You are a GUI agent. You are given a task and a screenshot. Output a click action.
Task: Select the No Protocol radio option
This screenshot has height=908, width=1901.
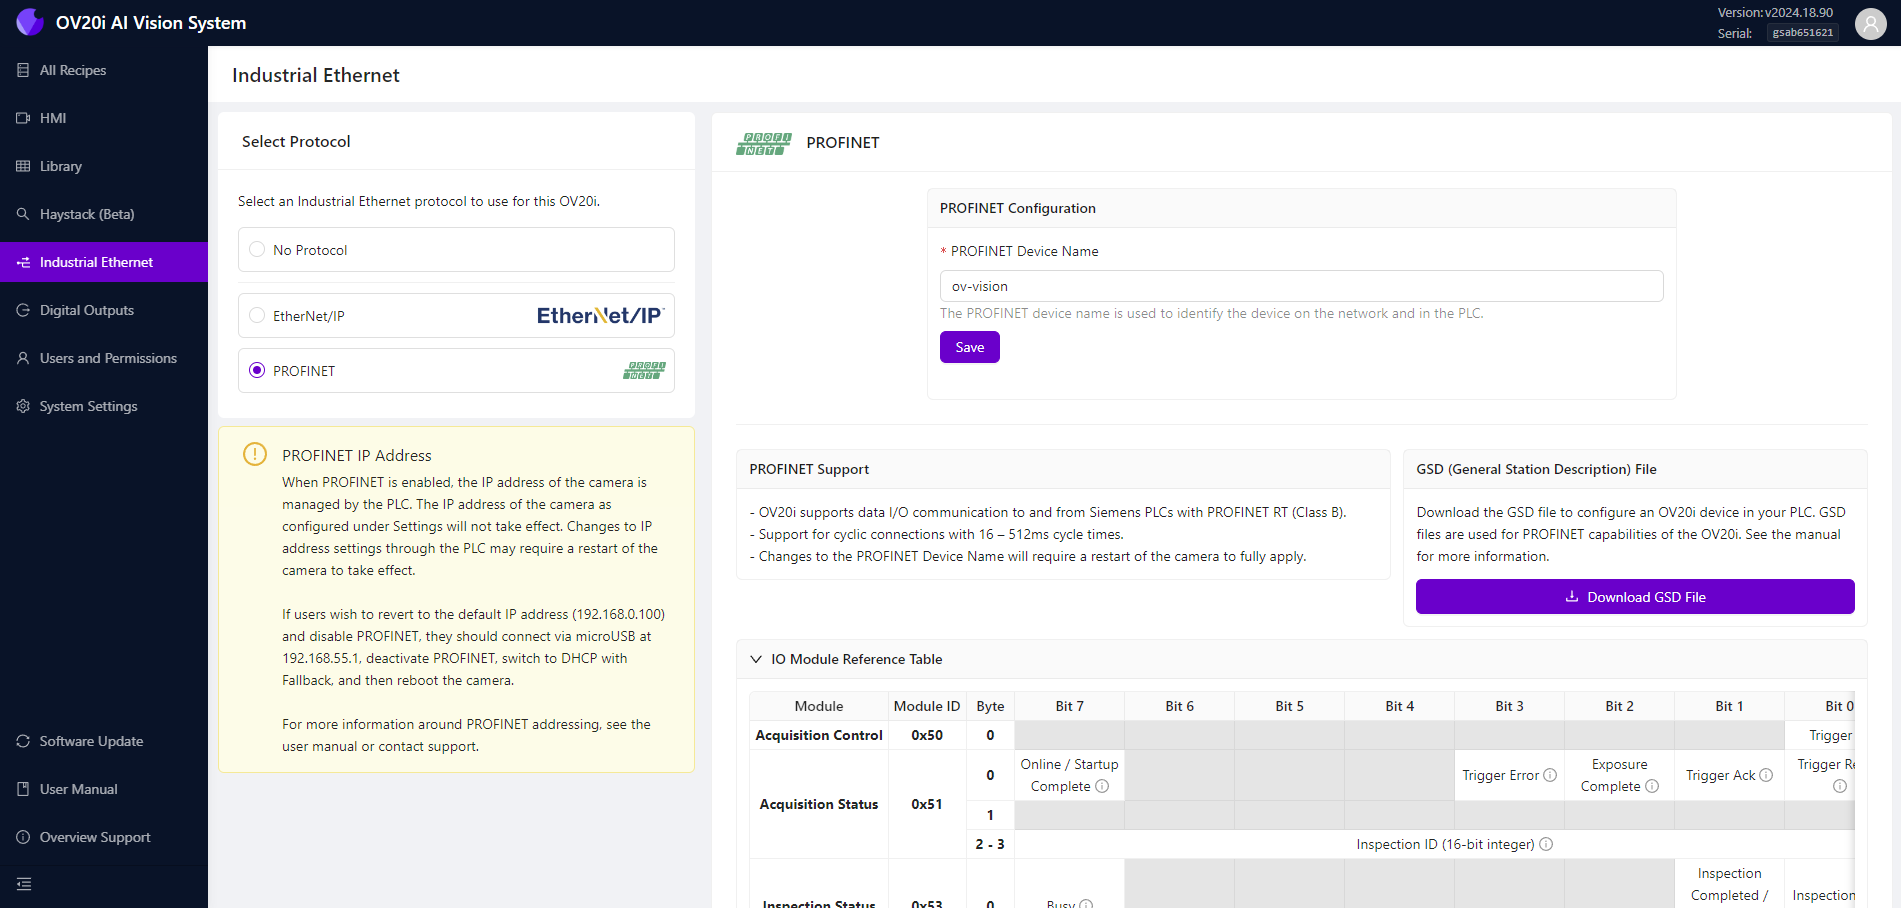pyautogui.click(x=257, y=250)
